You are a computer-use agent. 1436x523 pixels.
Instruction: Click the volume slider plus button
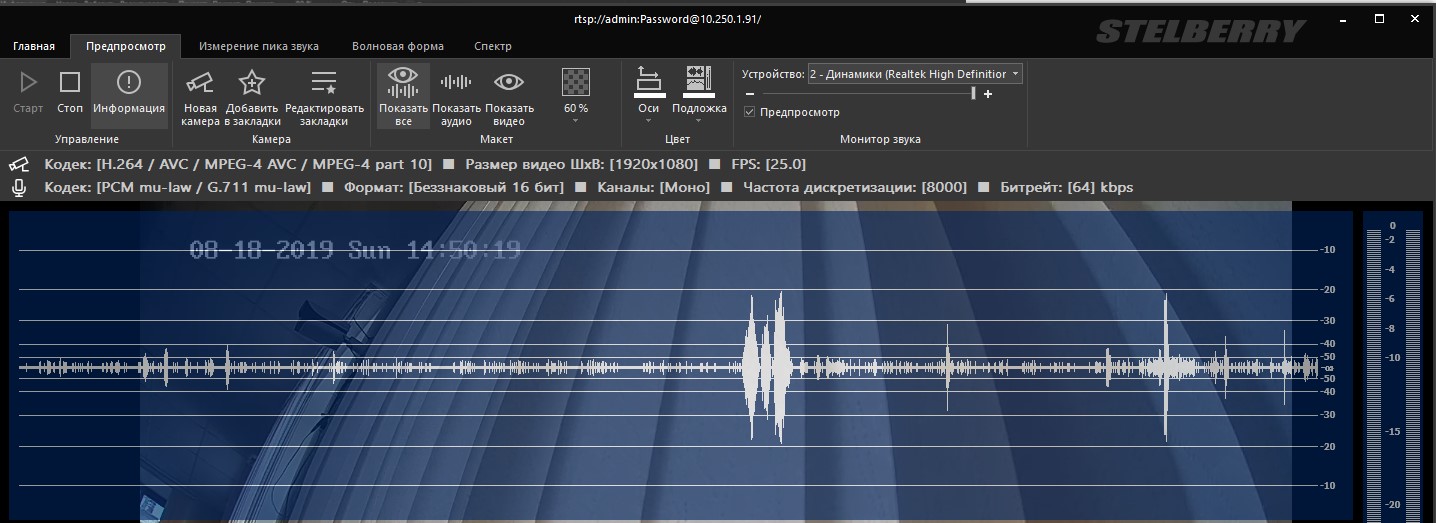point(988,94)
